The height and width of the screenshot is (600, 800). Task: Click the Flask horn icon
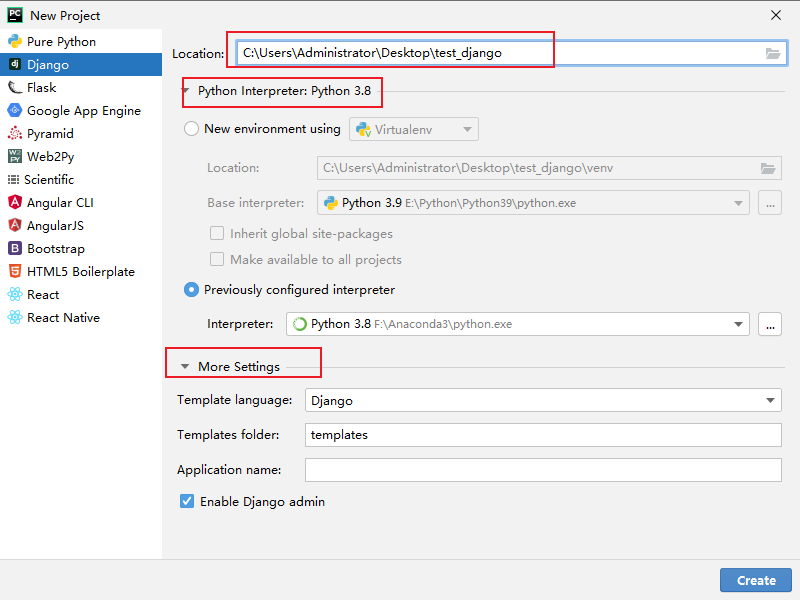click(15, 87)
